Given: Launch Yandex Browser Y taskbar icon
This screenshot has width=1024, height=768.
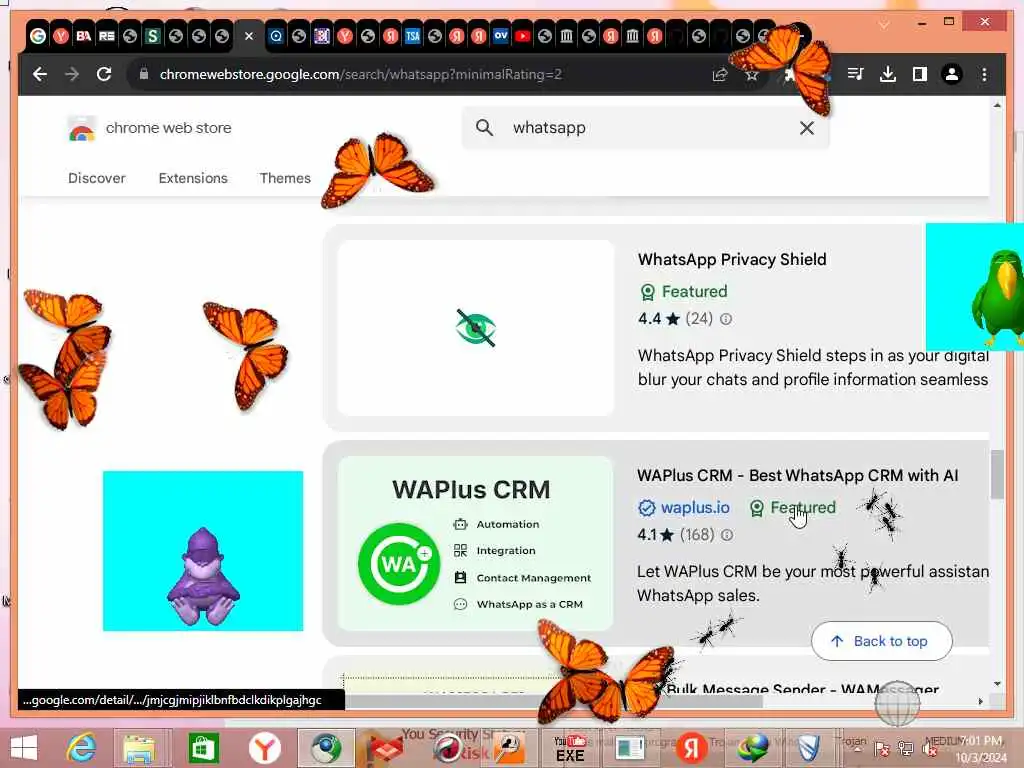Looking at the screenshot, I should (264, 748).
